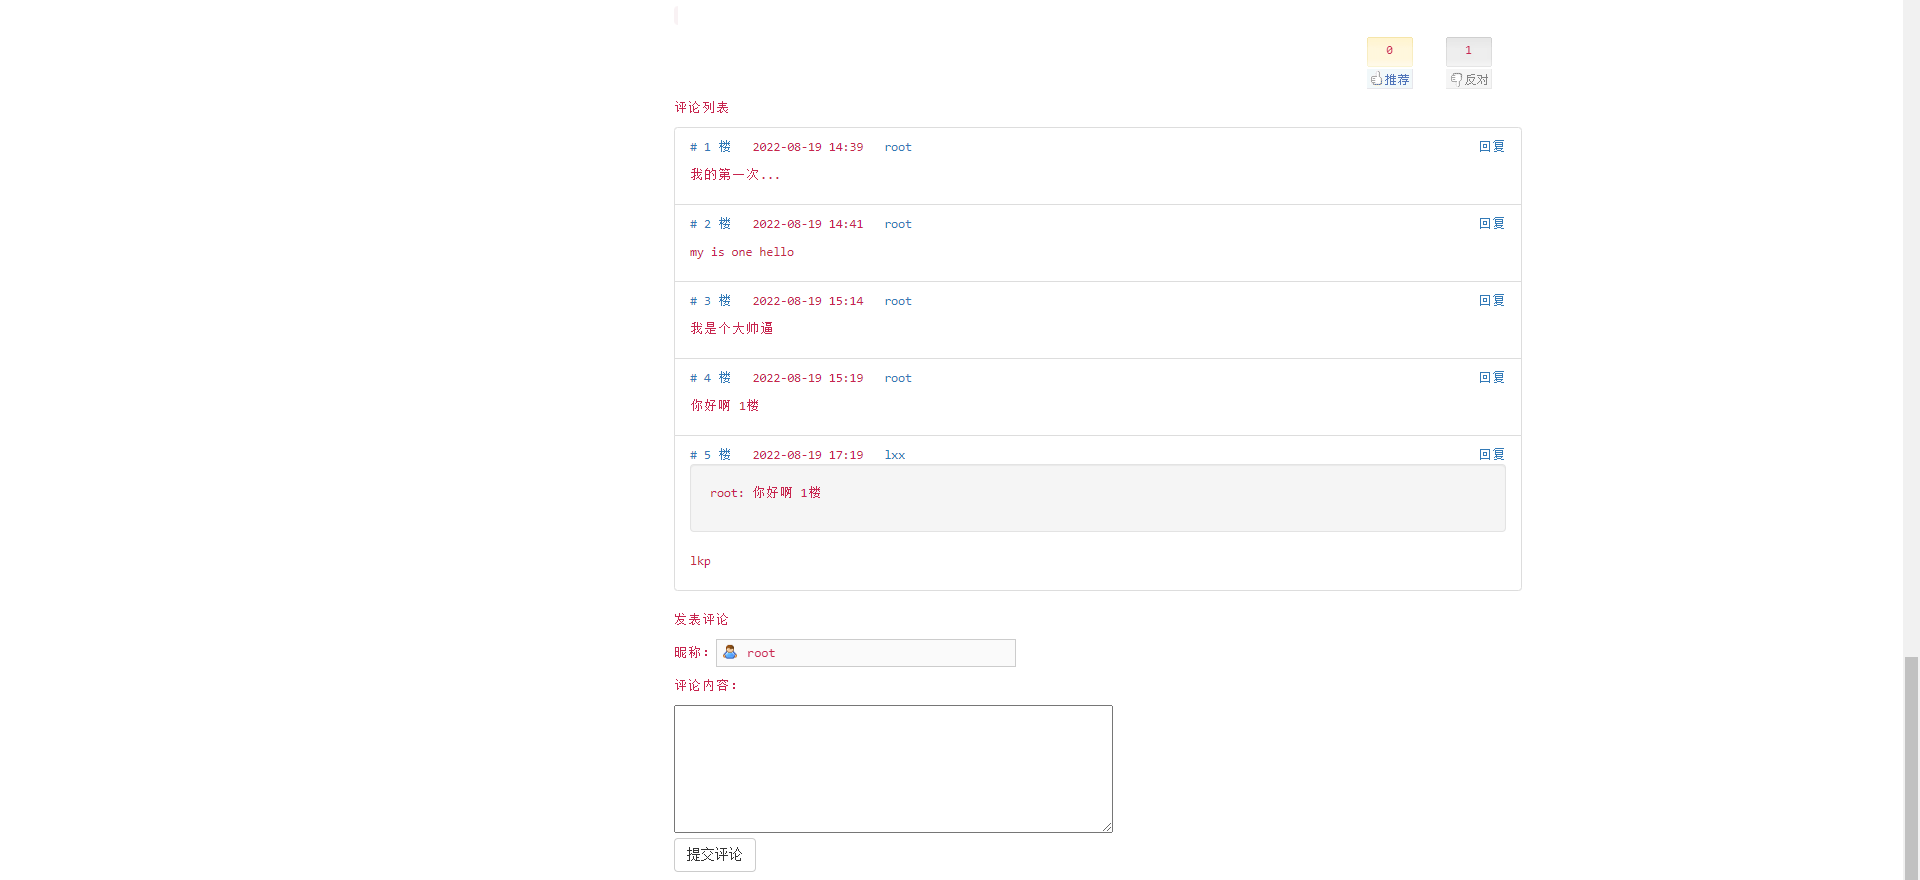This screenshot has height=880, width=1920.
Task: Click inside the 评论内容 text area
Action: click(x=892, y=768)
